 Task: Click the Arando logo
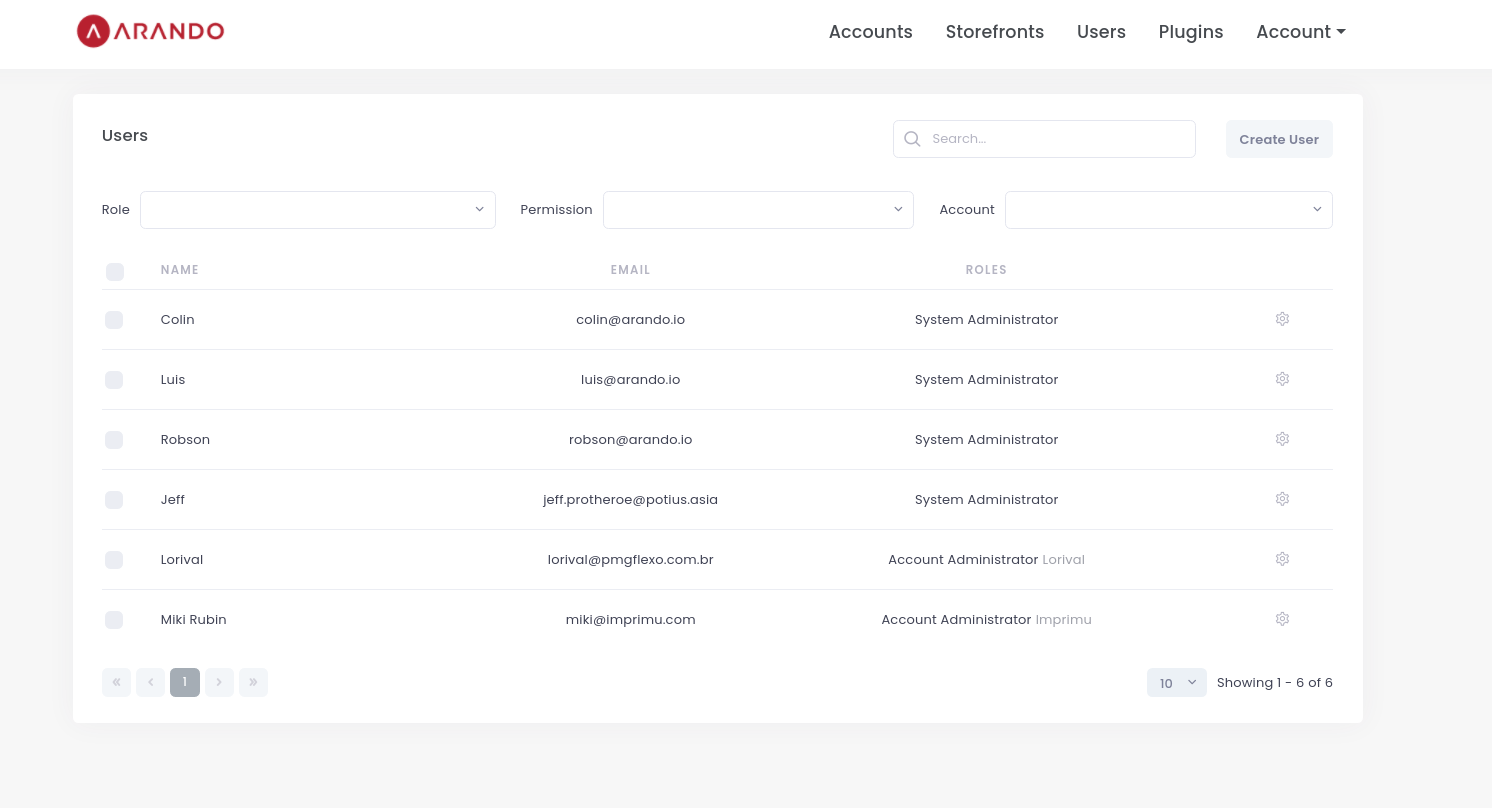tap(150, 31)
